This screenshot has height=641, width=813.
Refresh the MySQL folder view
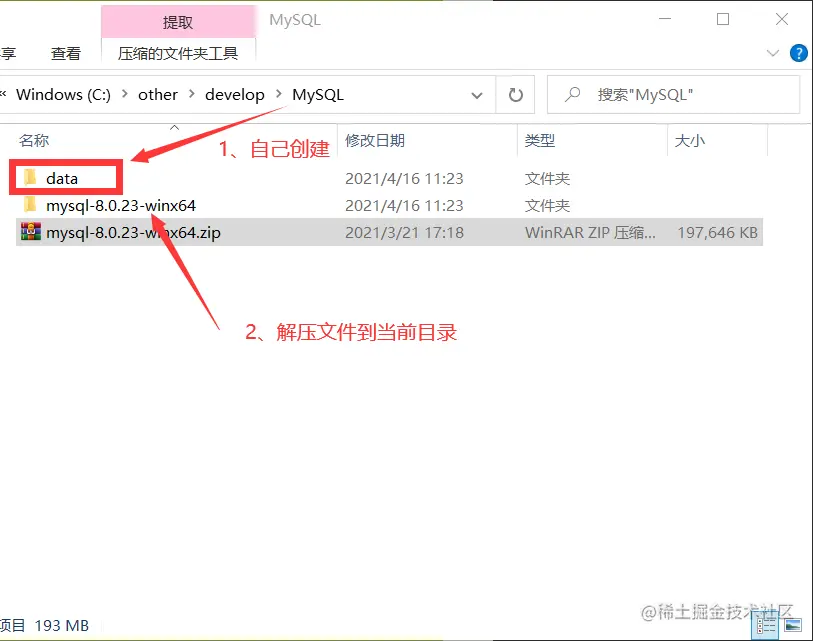[515, 95]
